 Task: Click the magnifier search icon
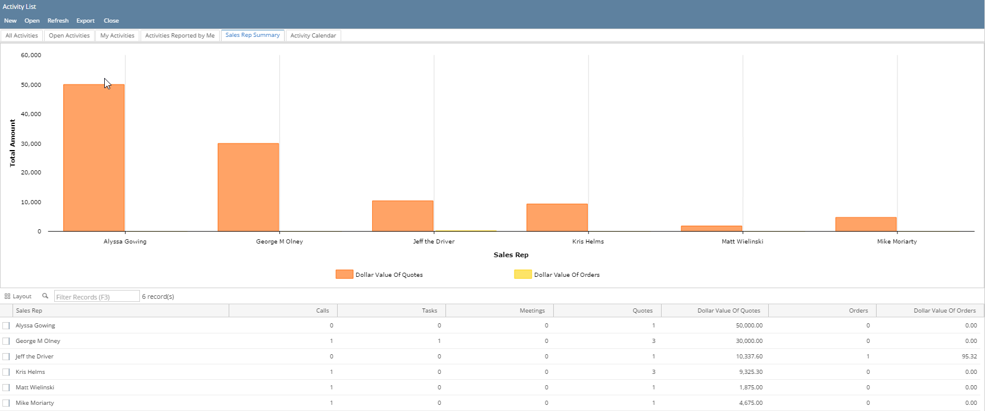point(45,295)
